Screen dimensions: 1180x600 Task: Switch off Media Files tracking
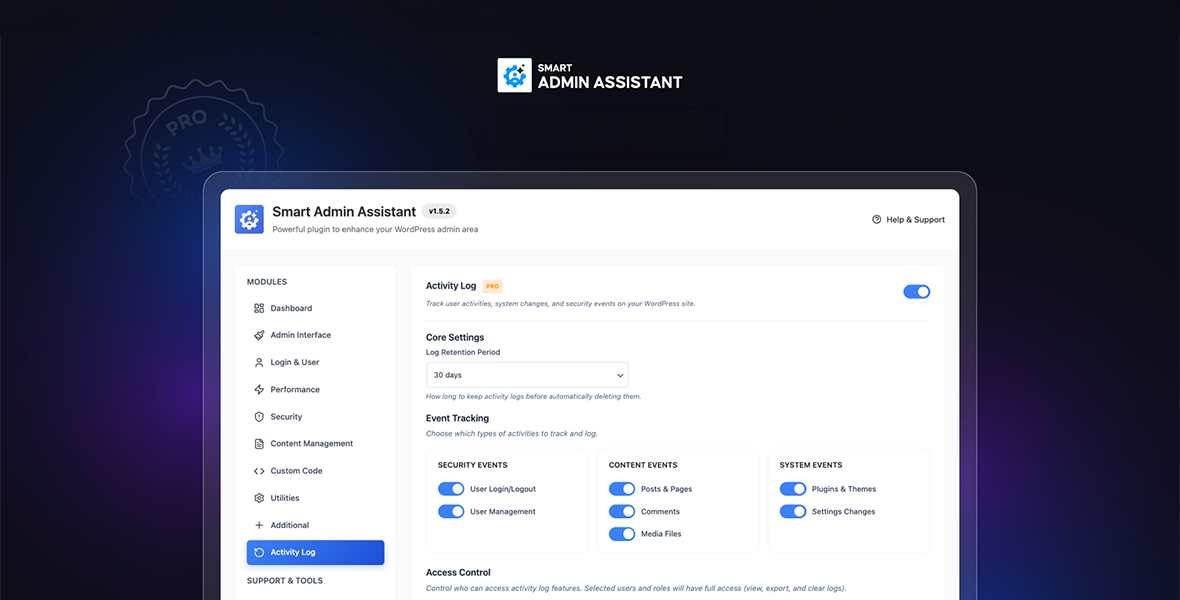(622, 534)
